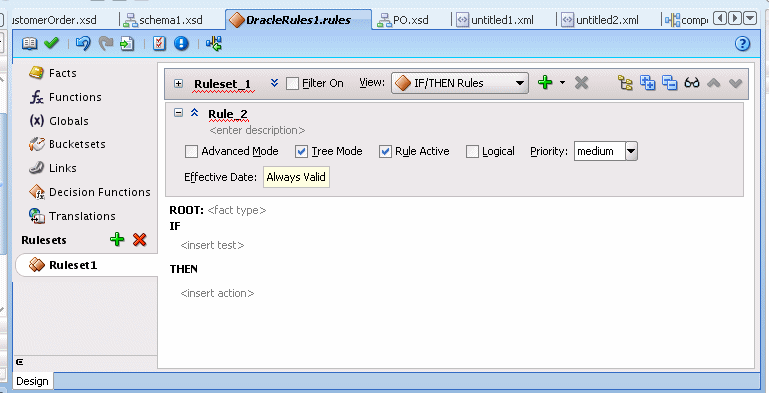Undo last change with blue arrow
The width and height of the screenshot is (769, 393).
(83, 44)
